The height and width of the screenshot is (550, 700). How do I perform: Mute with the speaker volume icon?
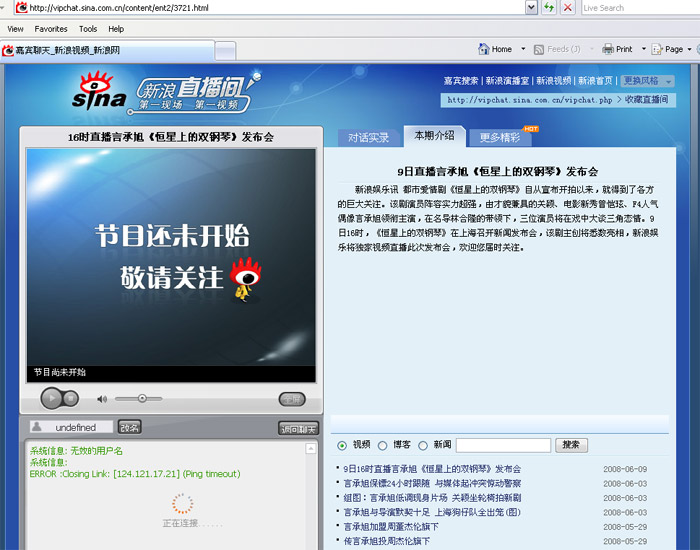tap(102, 399)
